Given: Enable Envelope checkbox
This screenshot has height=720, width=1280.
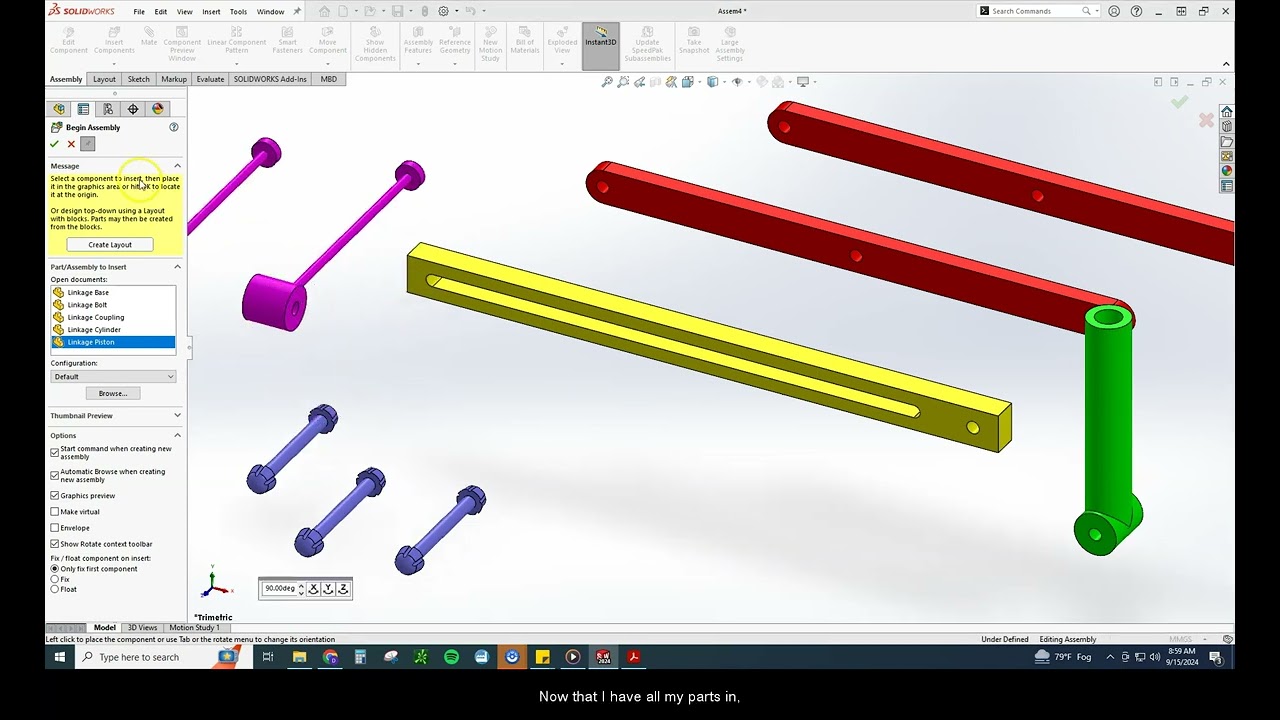Looking at the screenshot, I should coord(55,527).
